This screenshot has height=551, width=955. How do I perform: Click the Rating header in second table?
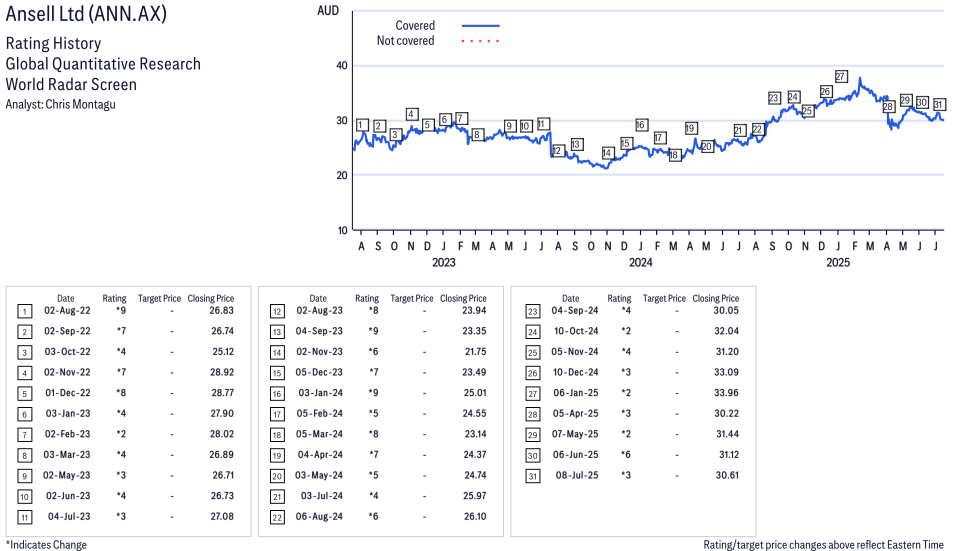click(x=367, y=298)
